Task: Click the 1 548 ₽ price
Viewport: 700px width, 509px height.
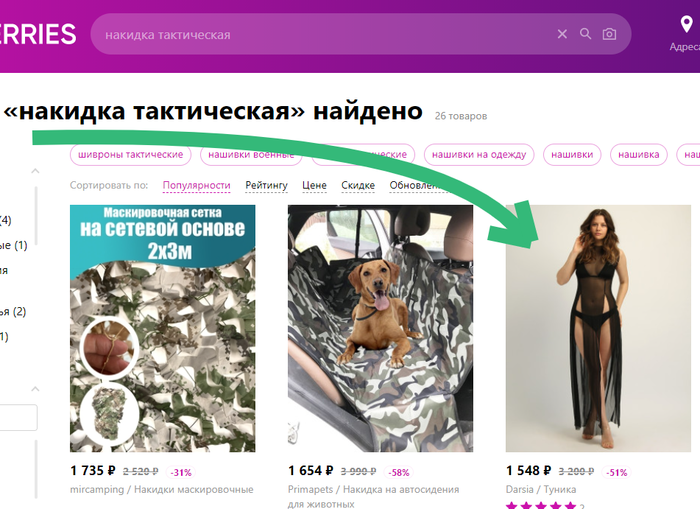Action: point(529,471)
